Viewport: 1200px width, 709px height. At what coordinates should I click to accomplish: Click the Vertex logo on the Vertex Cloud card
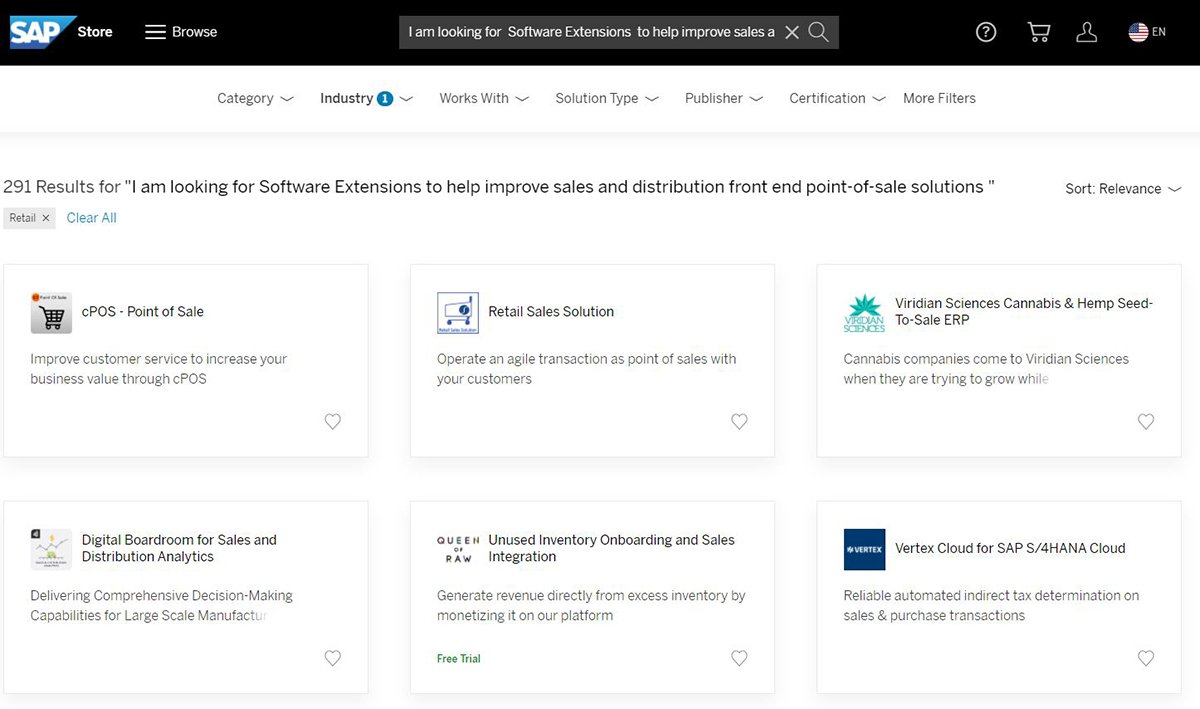[864, 548]
